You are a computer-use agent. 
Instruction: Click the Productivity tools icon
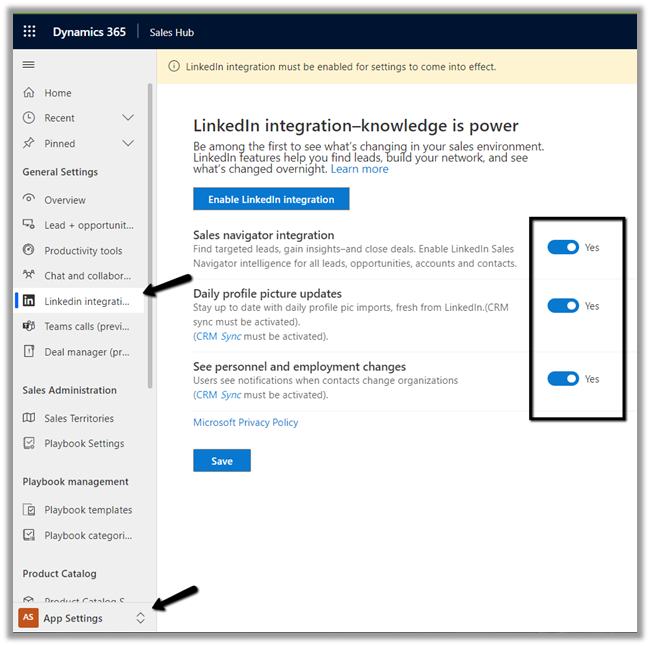pyautogui.click(x=29, y=250)
